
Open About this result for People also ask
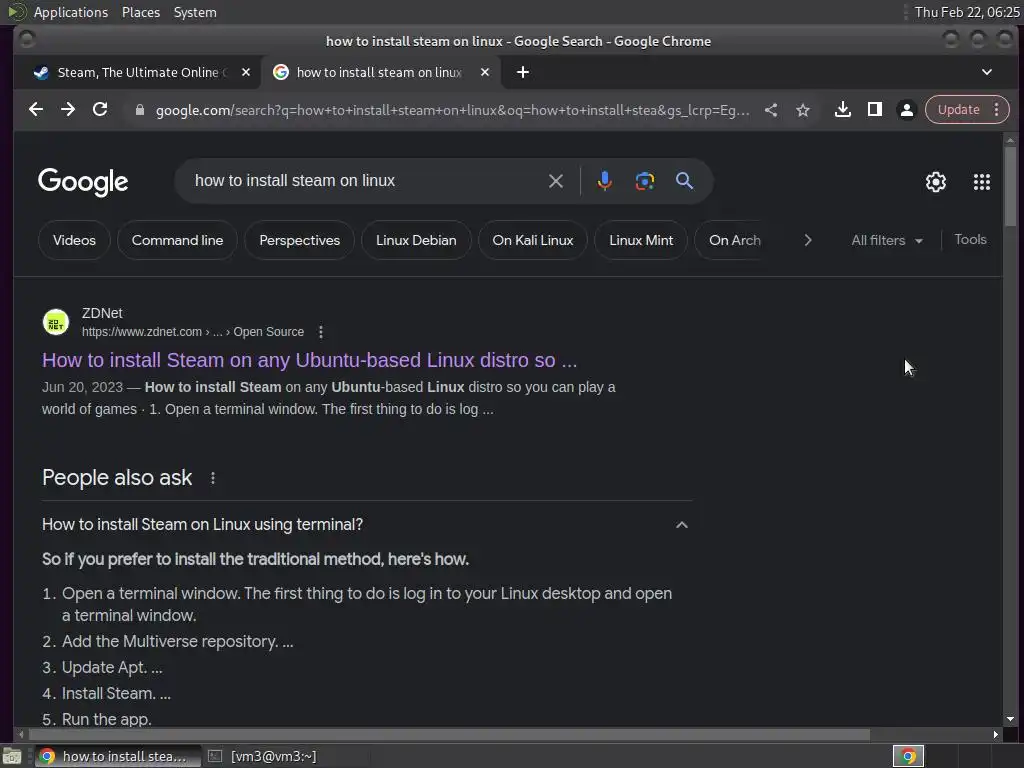213,478
